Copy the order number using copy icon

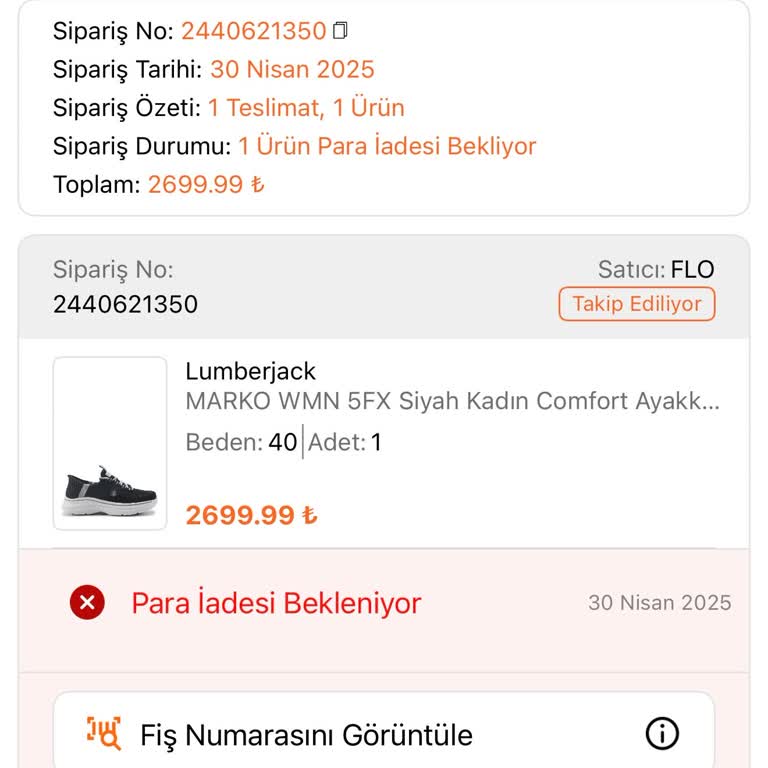(340, 31)
